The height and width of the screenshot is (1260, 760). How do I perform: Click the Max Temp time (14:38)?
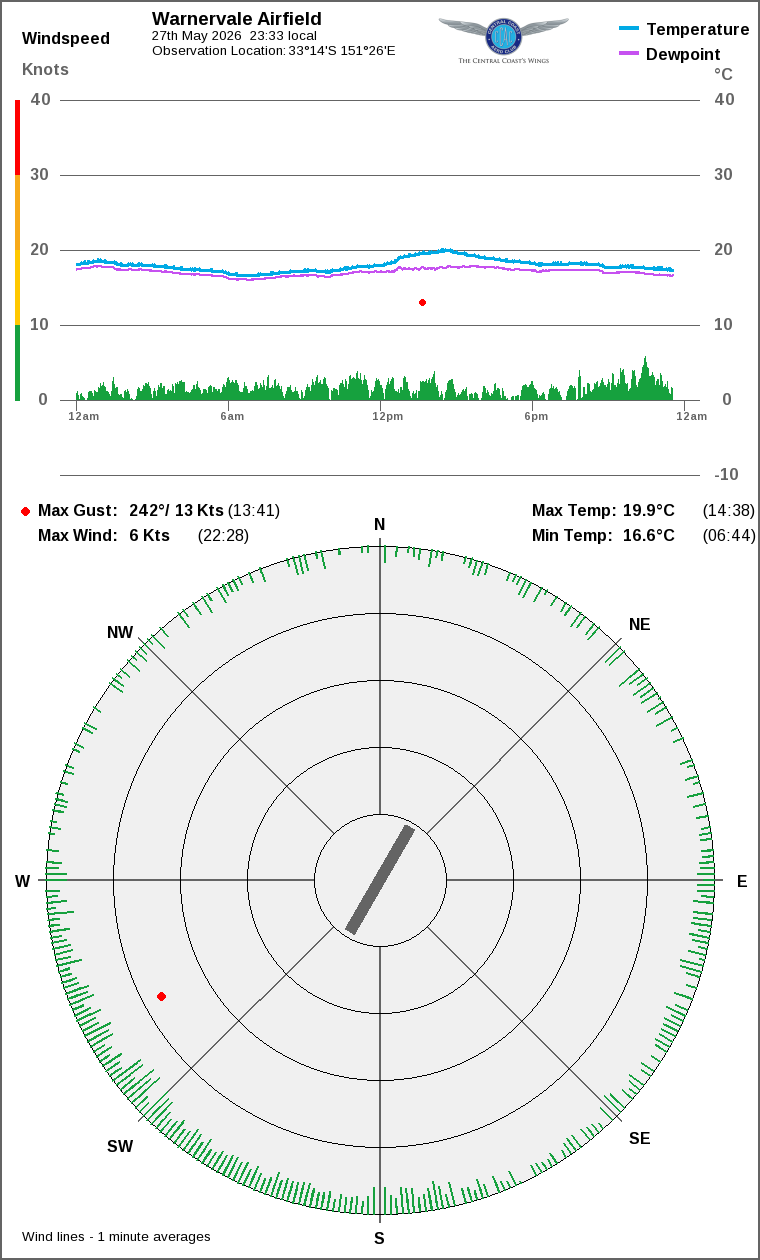click(729, 511)
